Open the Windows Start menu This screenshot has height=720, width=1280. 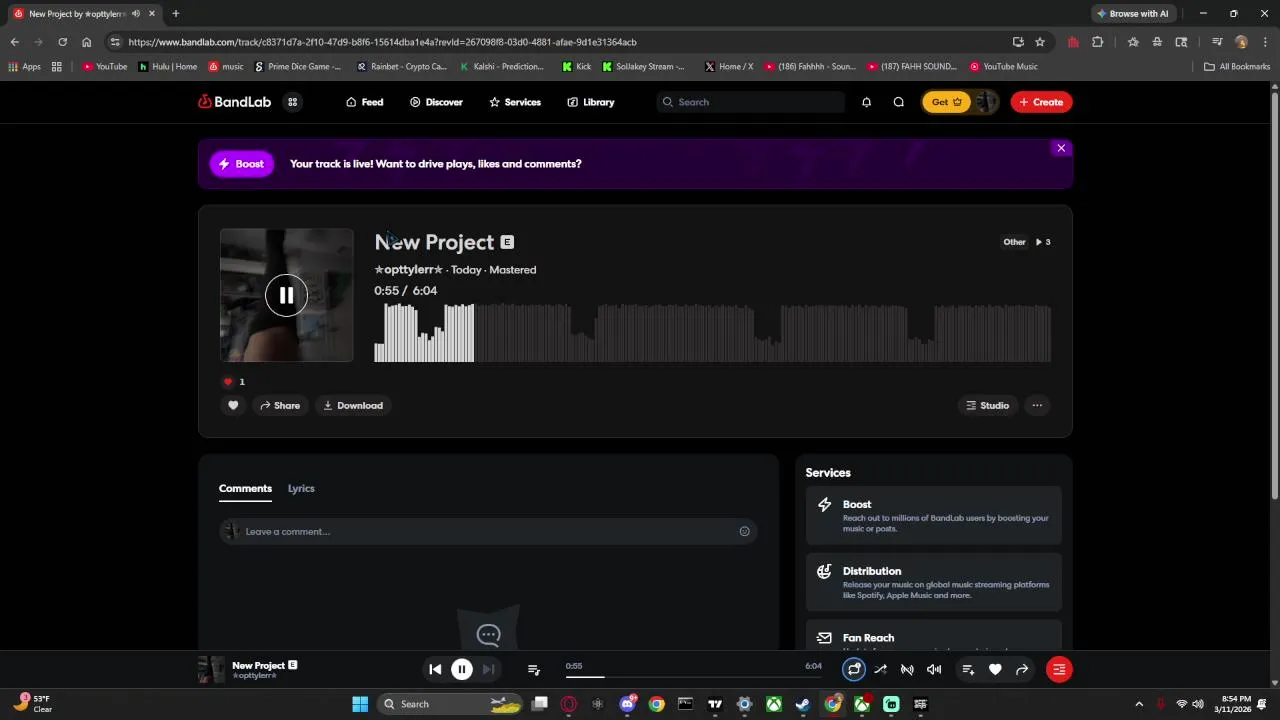click(360, 704)
